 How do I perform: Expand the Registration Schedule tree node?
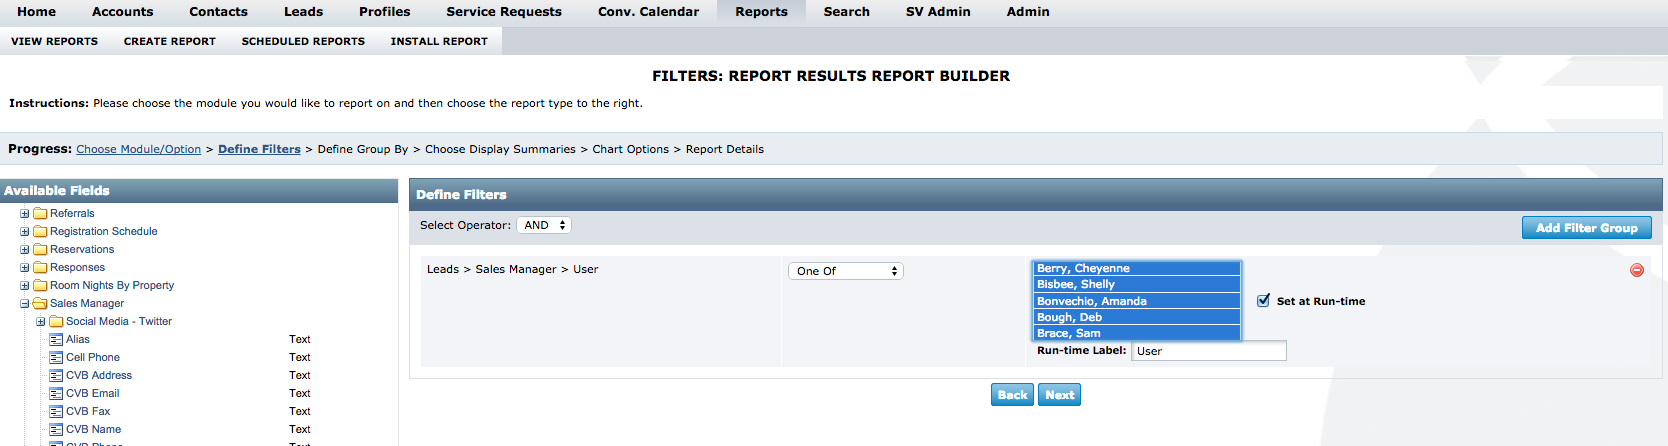pos(25,231)
